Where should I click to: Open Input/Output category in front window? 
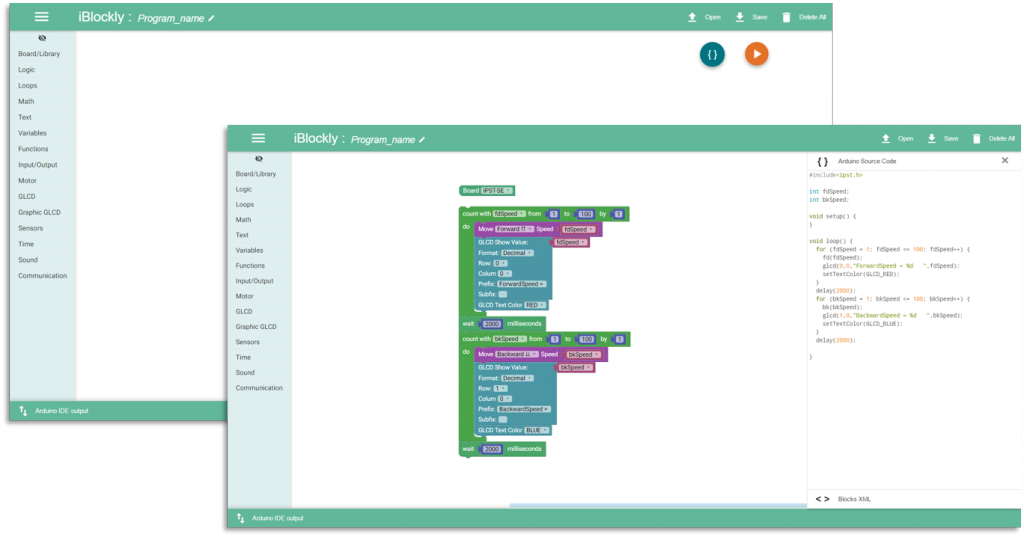[x=255, y=281]
